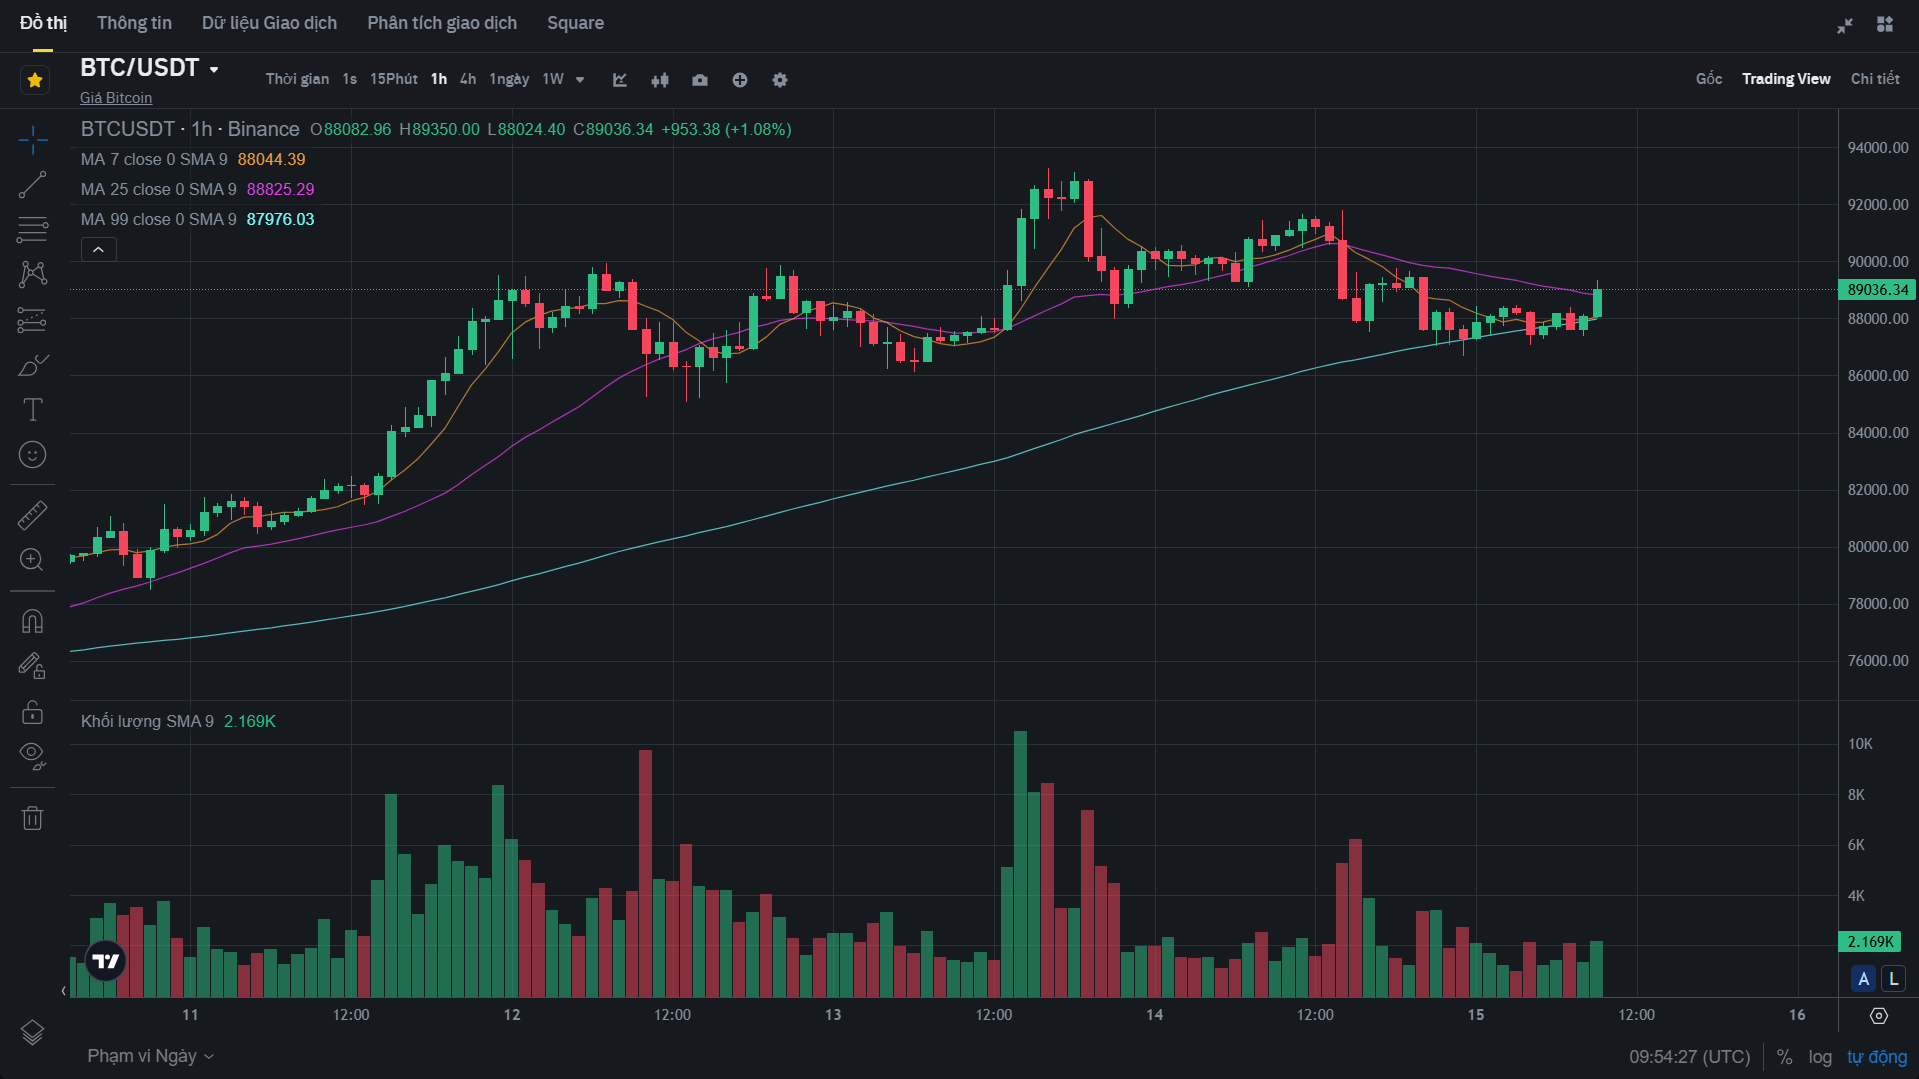
Task: Open the Giá Bitcoin link
Action: [116, 98]
